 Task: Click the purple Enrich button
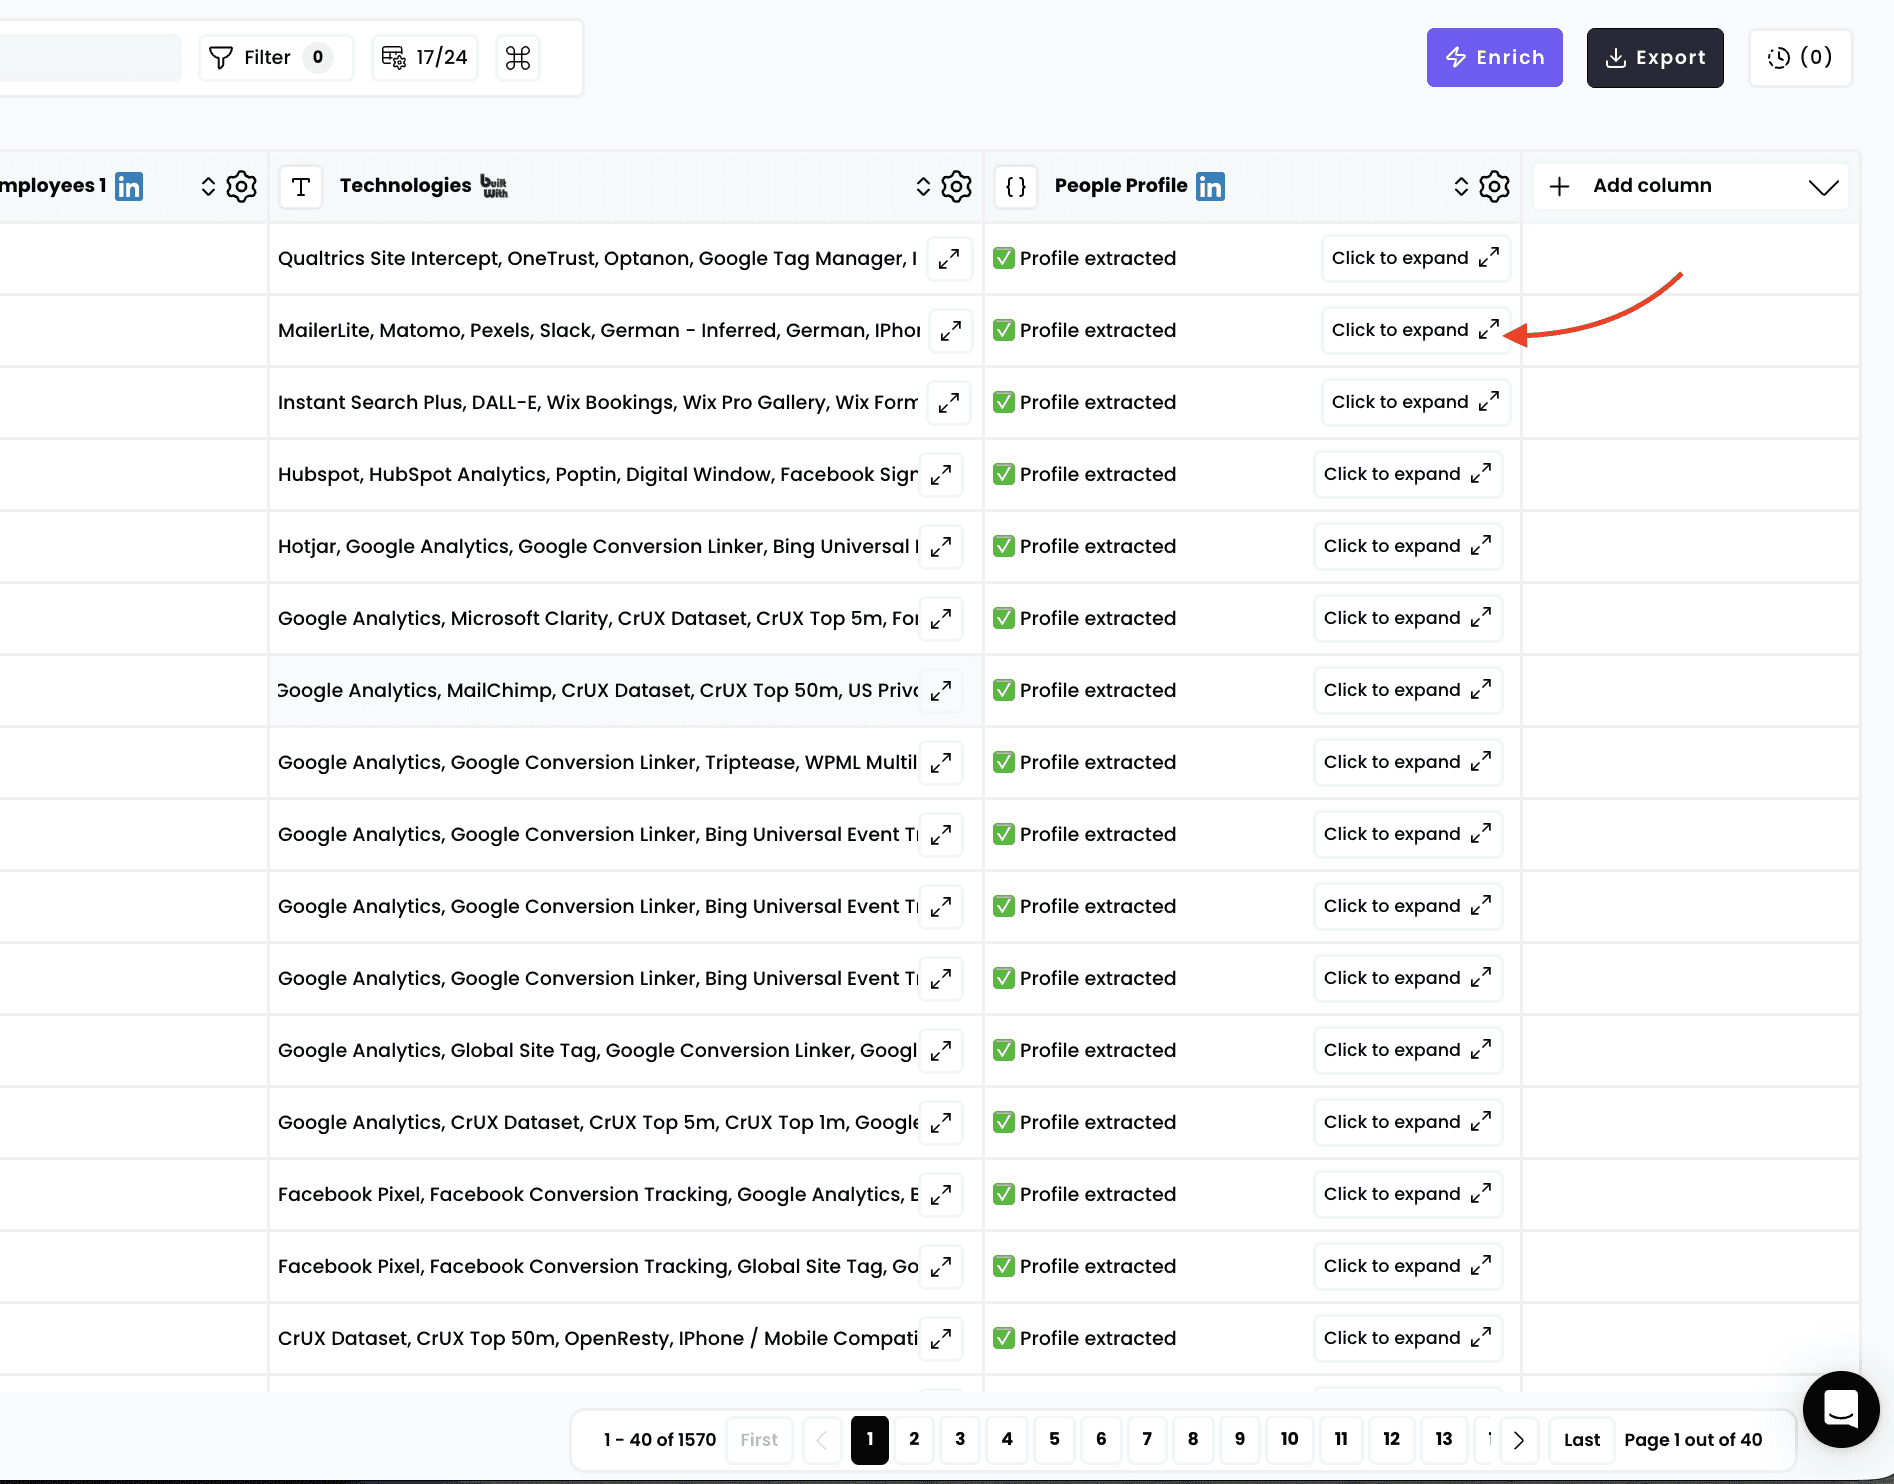click(1494, 58)
